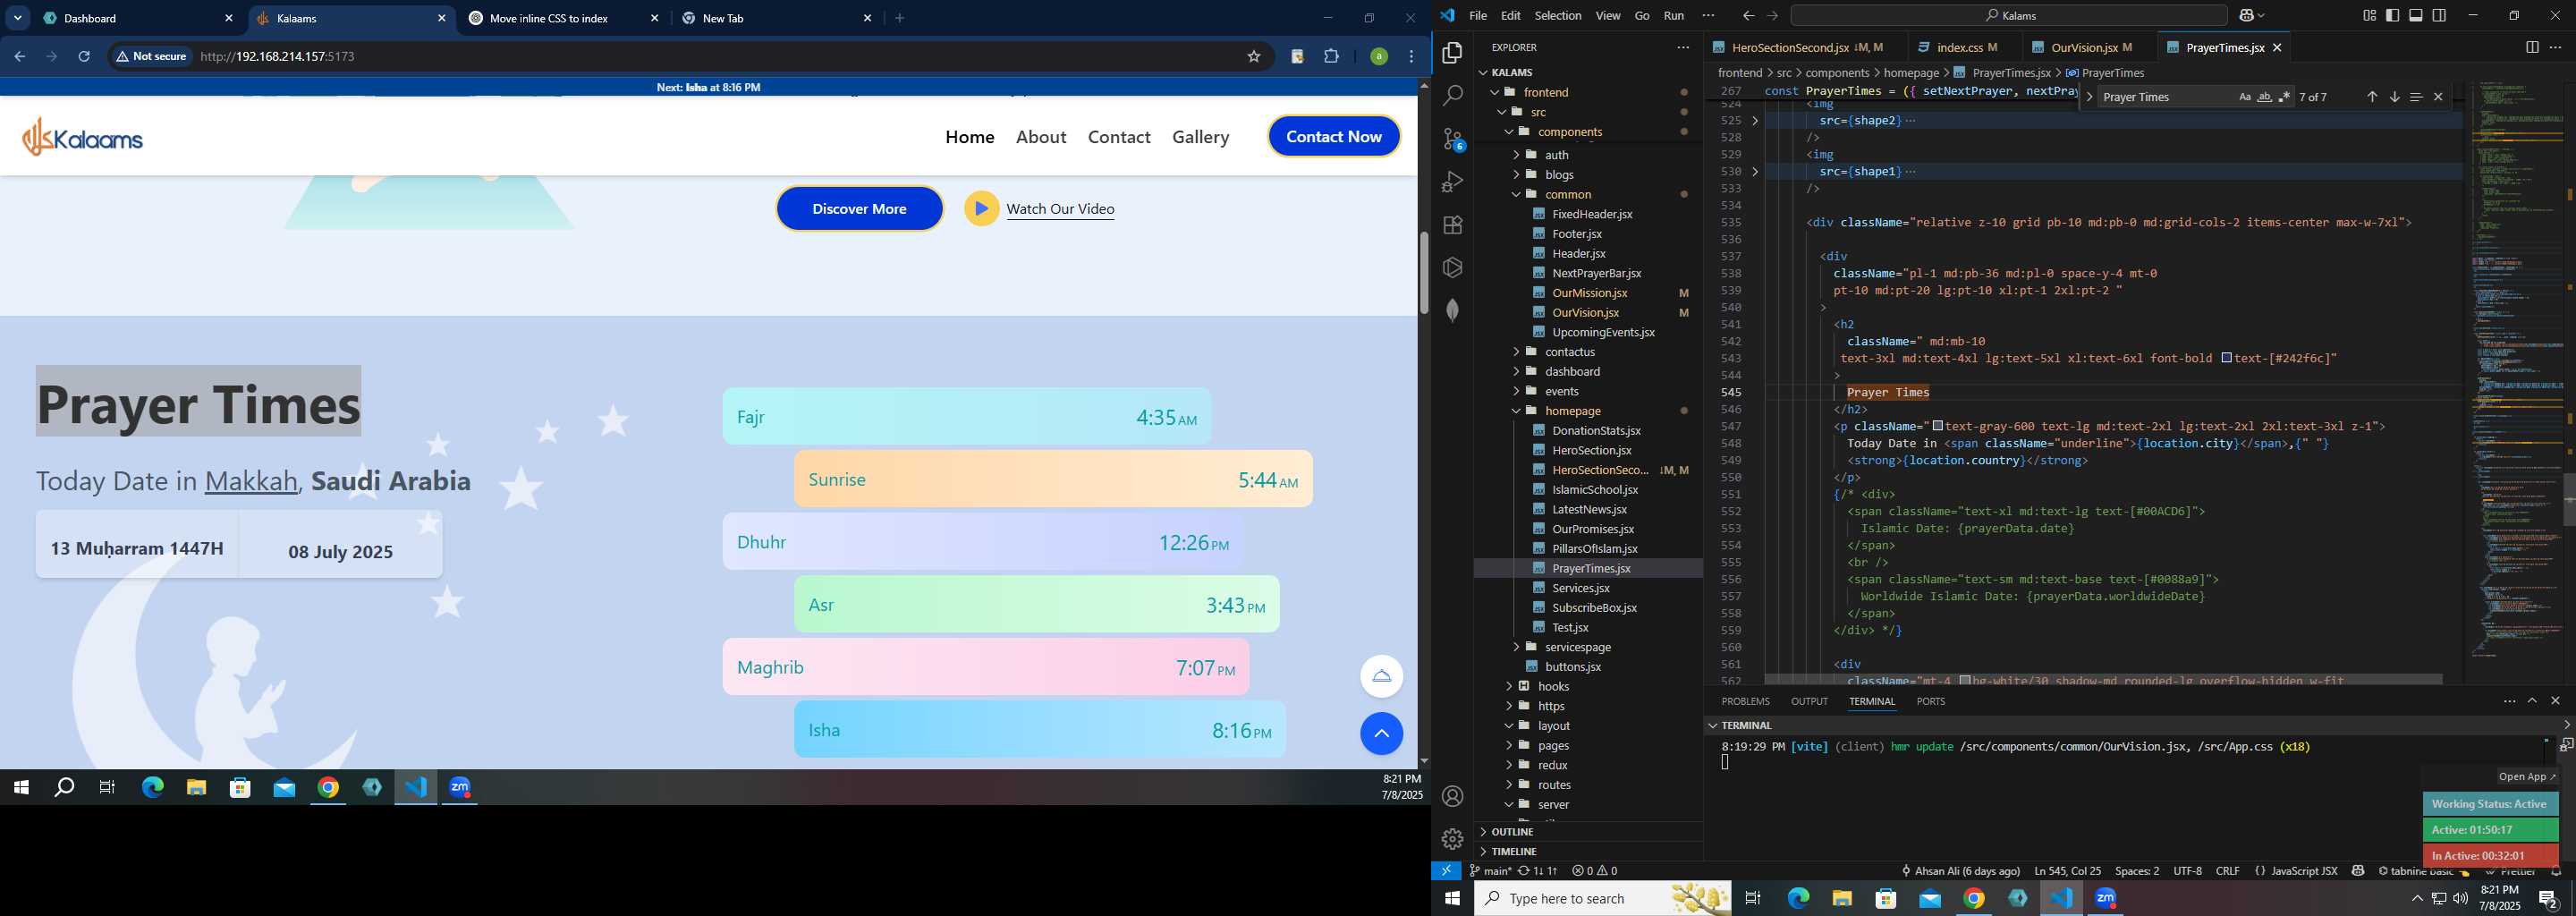Click the text-gray-600 color swatch on line 547

click(x=1938, y=427)
